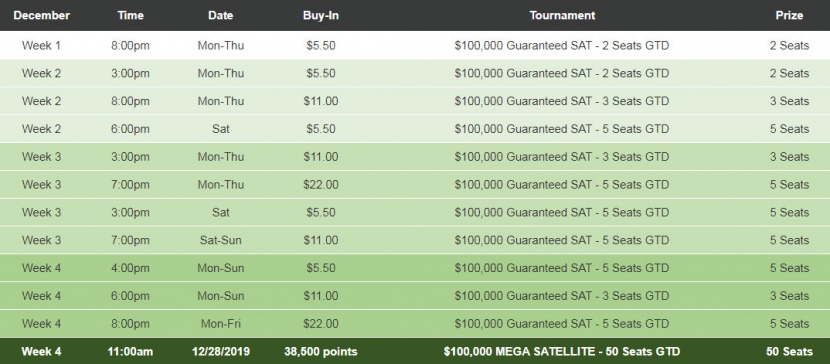Click the Date column header
Image resolution: width=830 pixels, height=364 pixels.
click(x=221, y=15)
